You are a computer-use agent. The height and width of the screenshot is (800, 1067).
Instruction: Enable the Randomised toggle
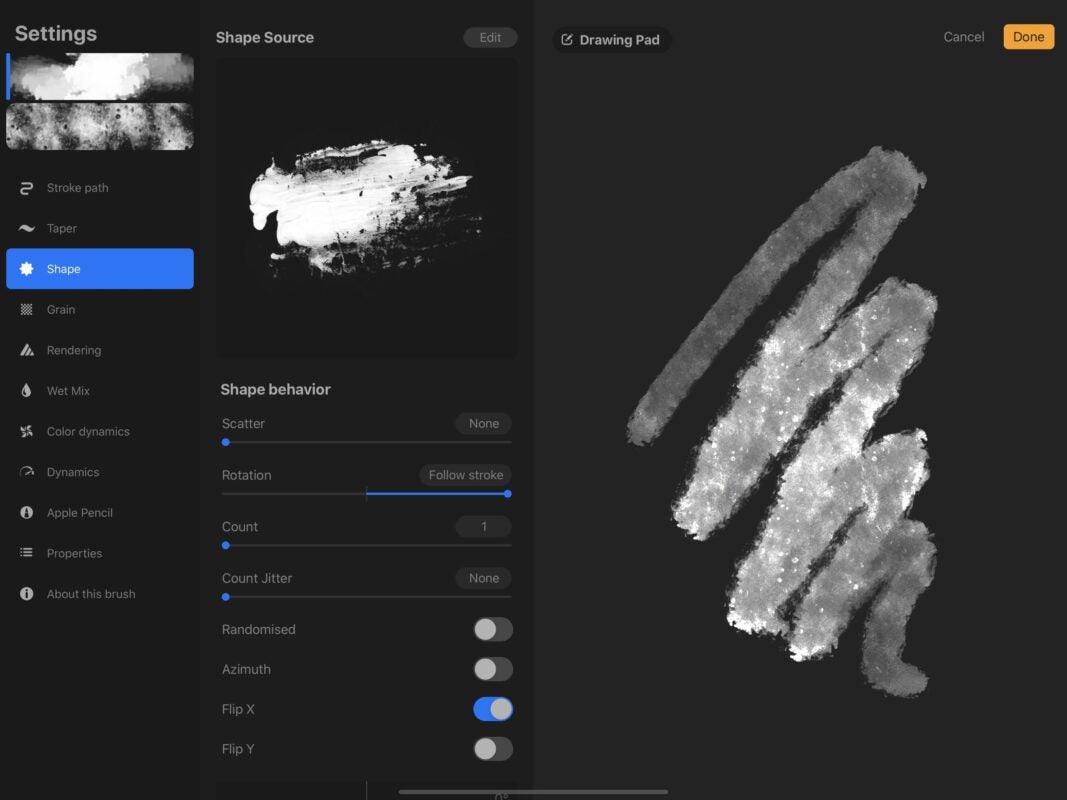coord(492,628)
